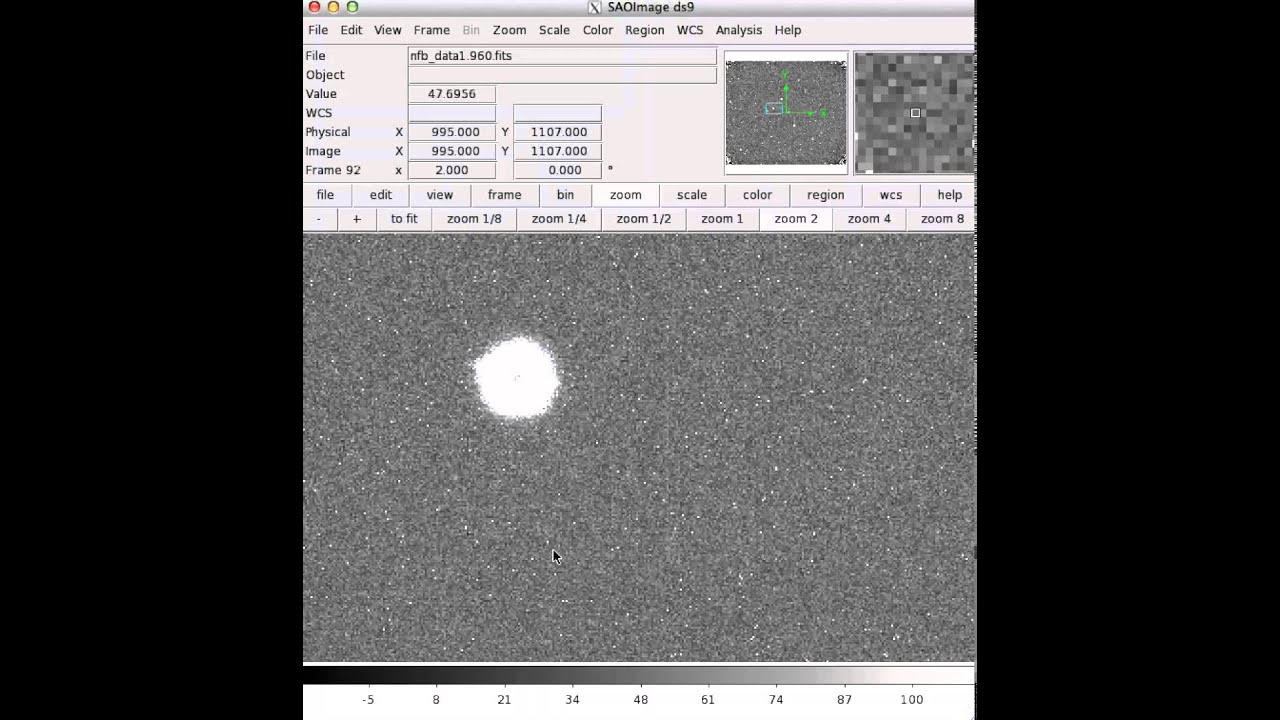Click the Value field showing 47.6956
Screen dimensions: 1280x720
[x=452, y=94]
